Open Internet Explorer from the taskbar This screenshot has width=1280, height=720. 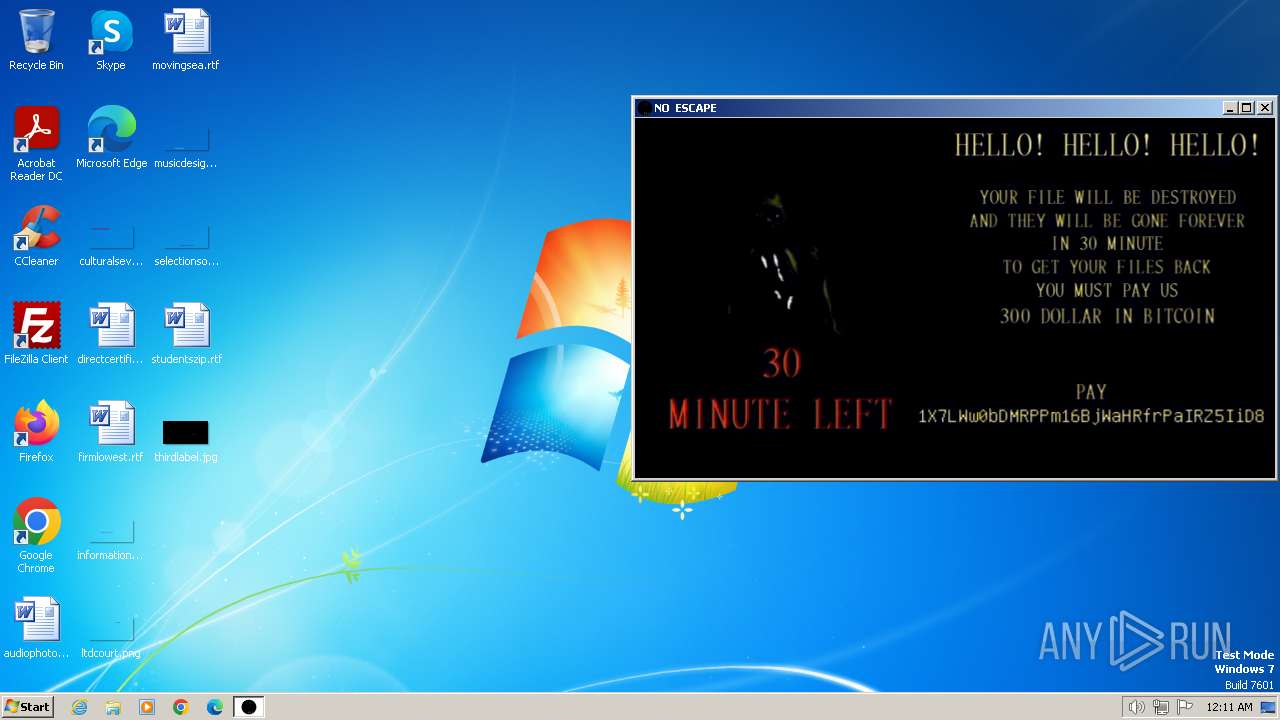[x=79, y=707]
